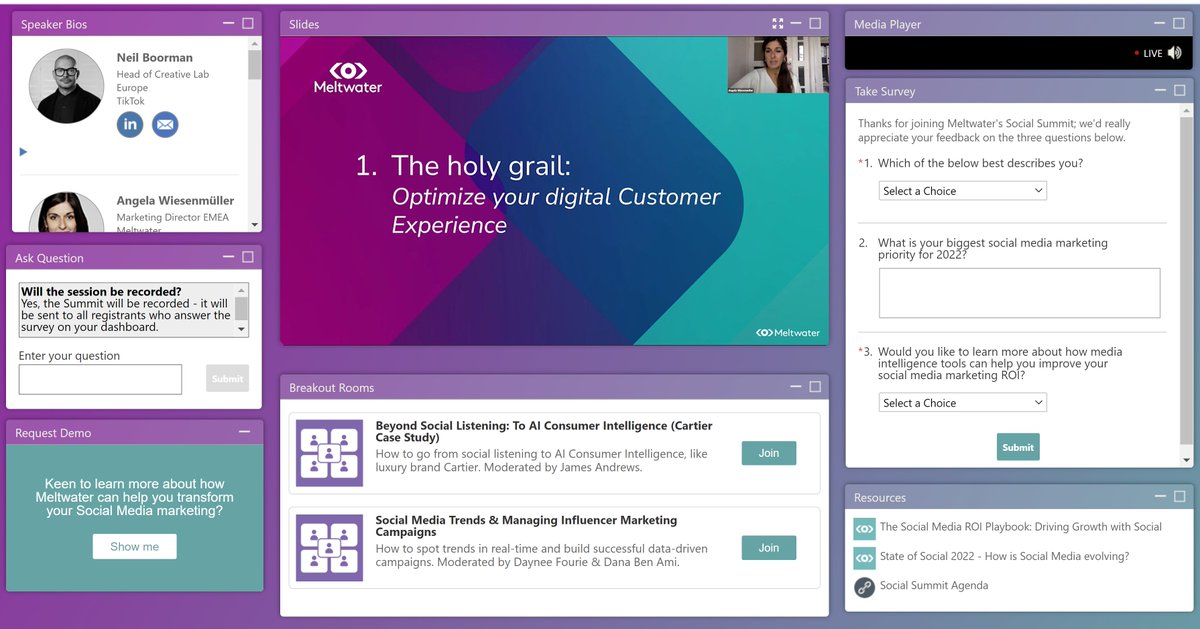Maximize the Speaker Bios panel
Viewport: 1200px width, 629px height.
pos(247,23)
